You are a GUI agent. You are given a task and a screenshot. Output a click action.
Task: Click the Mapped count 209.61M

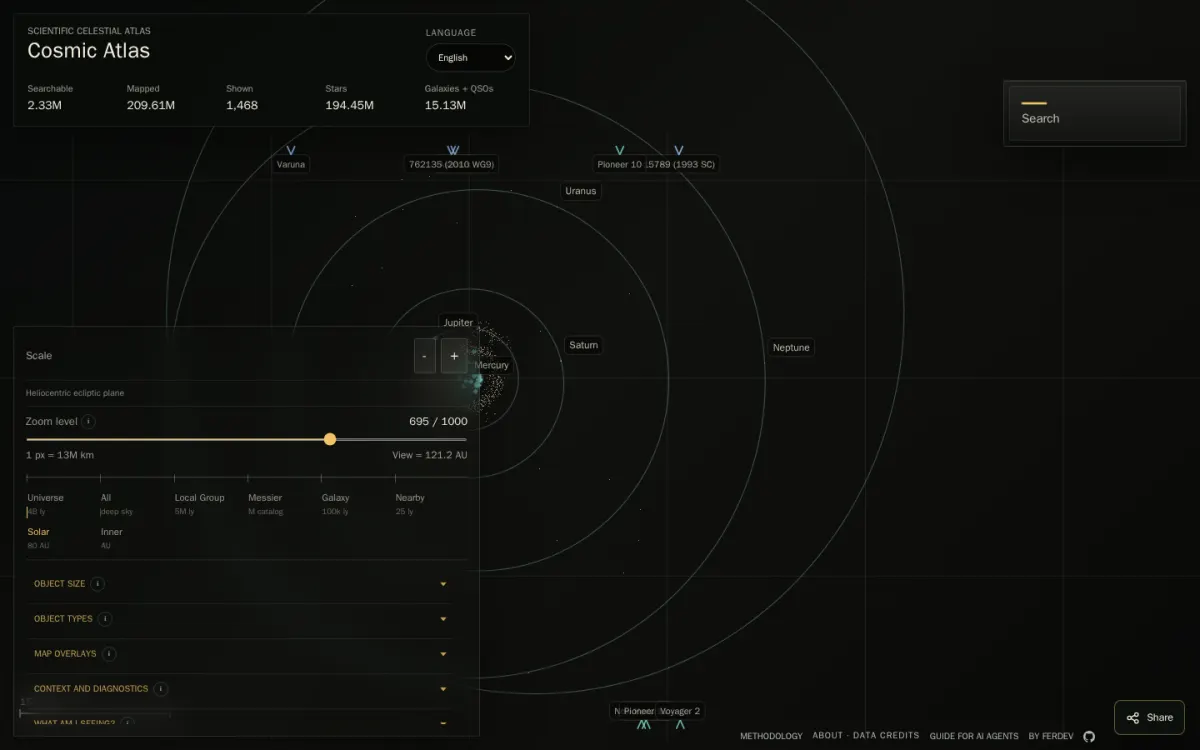pos(151,105)
